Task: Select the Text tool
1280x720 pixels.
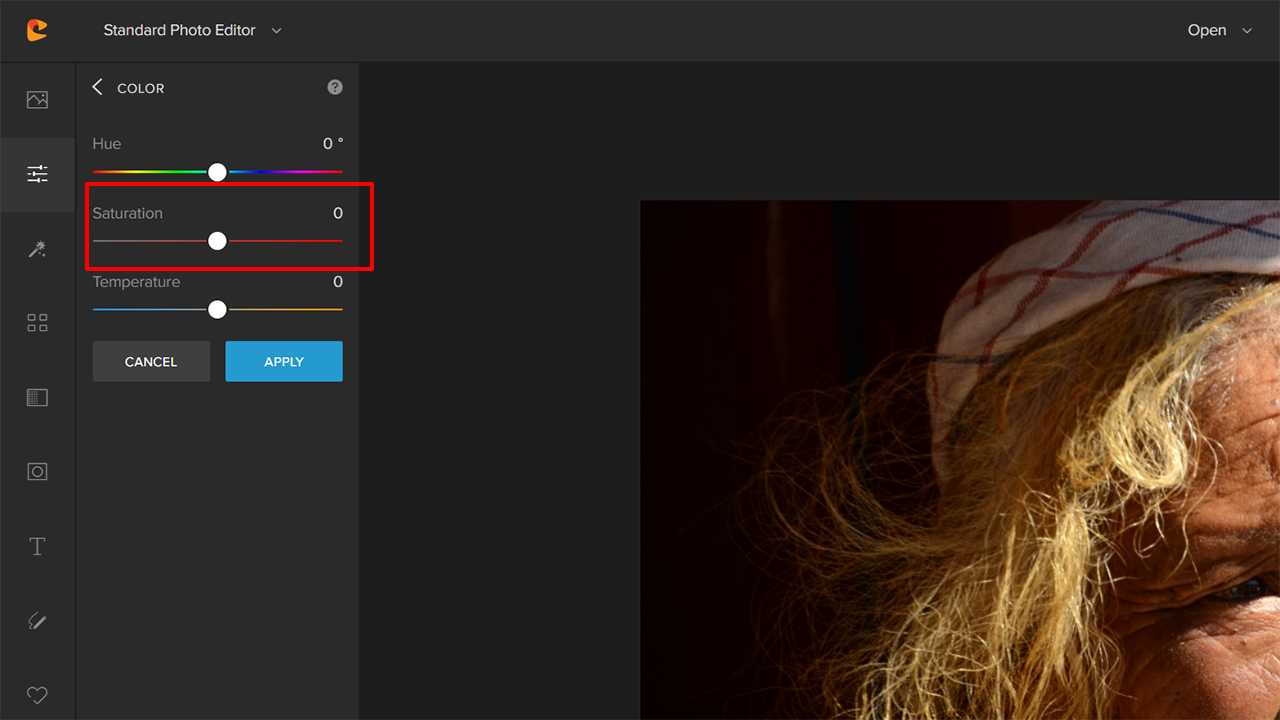Action: [37, 546]
